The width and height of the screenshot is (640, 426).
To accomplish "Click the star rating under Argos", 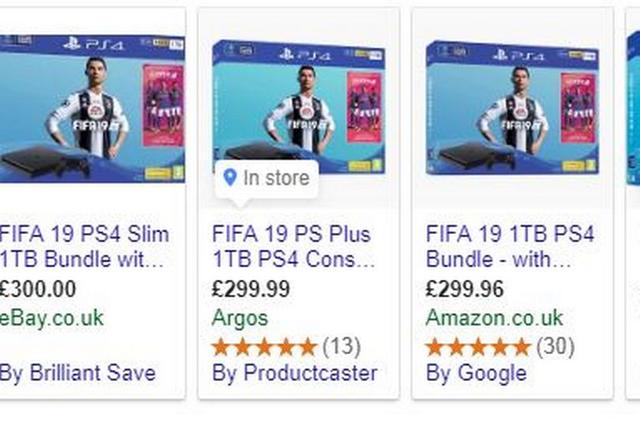I will 264,347.
